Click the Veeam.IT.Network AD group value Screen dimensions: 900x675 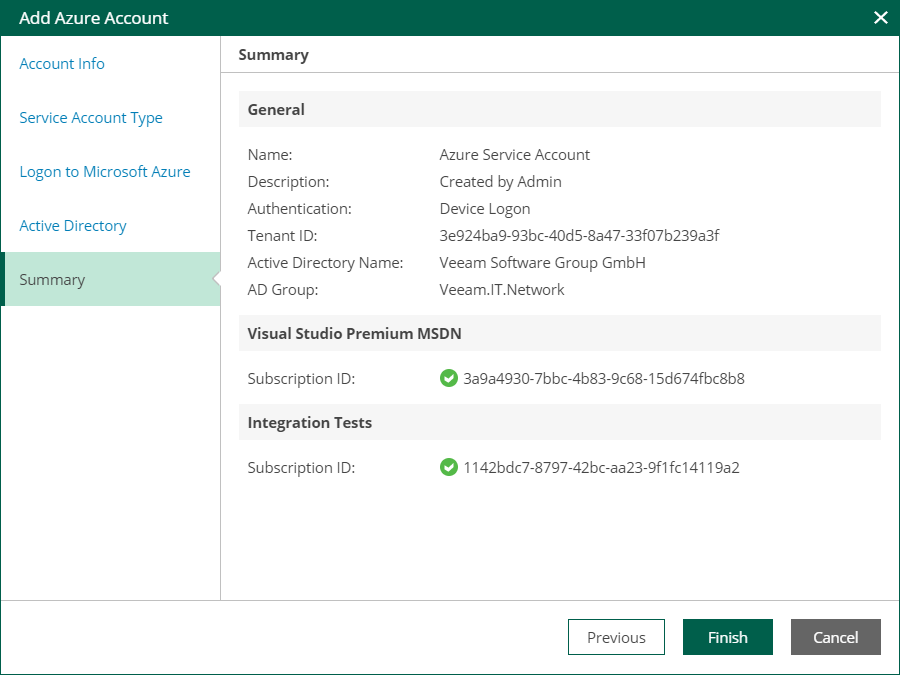[502, 290]
